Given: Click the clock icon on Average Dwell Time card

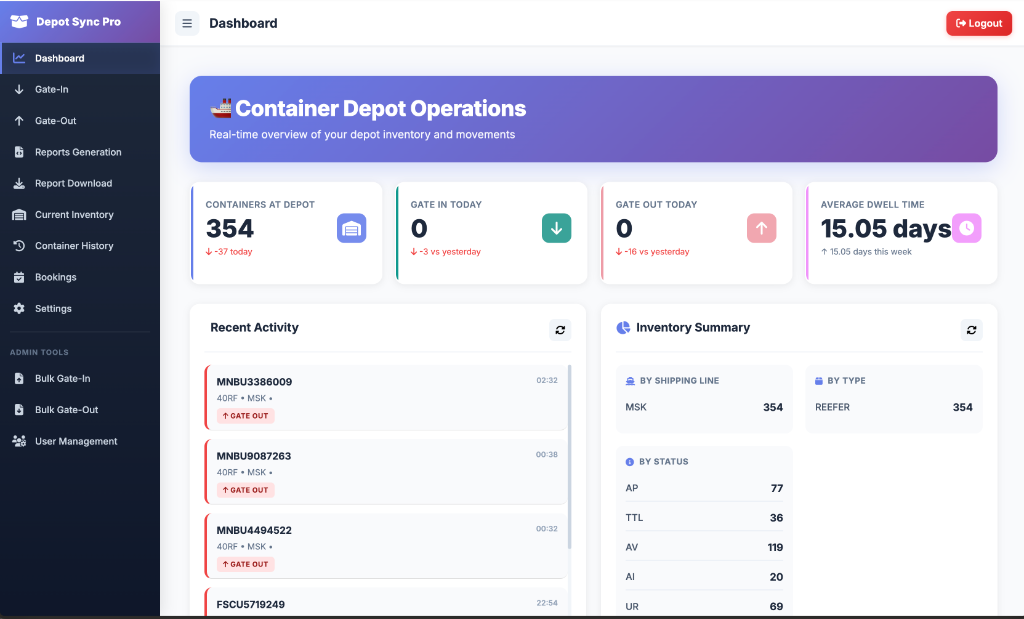Looking at the screenshot, I should [965, 228].
